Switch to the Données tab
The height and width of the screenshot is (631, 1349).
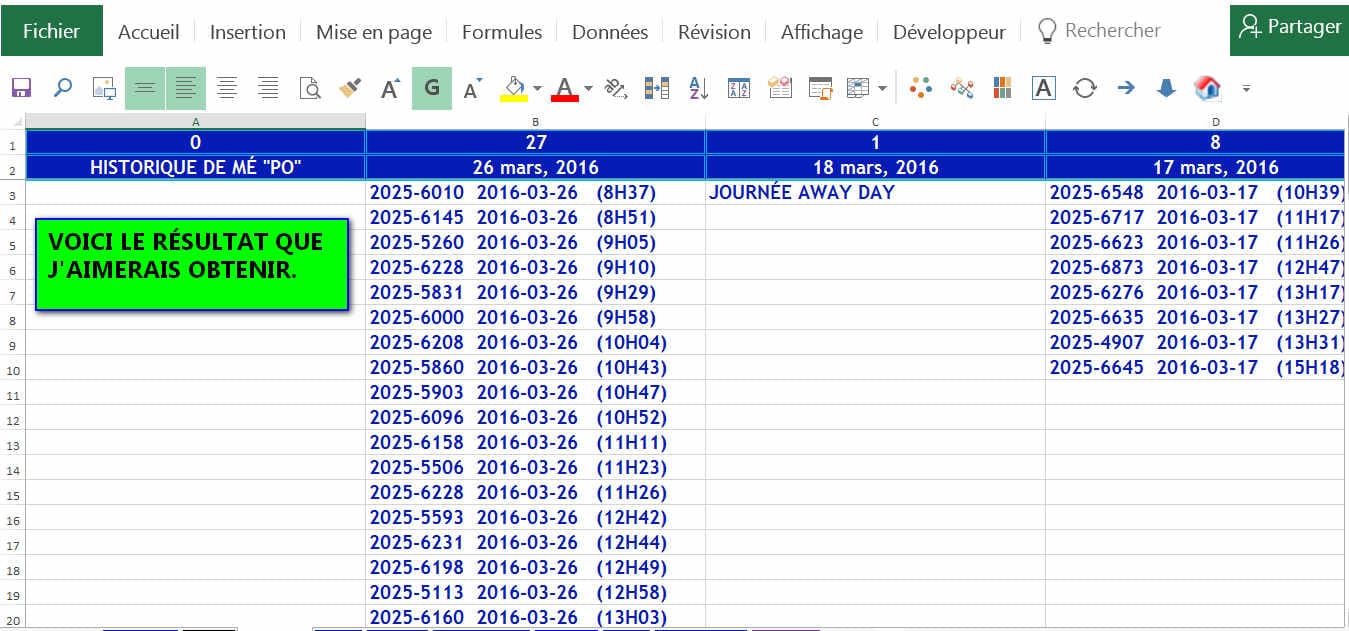click(609, 32)
